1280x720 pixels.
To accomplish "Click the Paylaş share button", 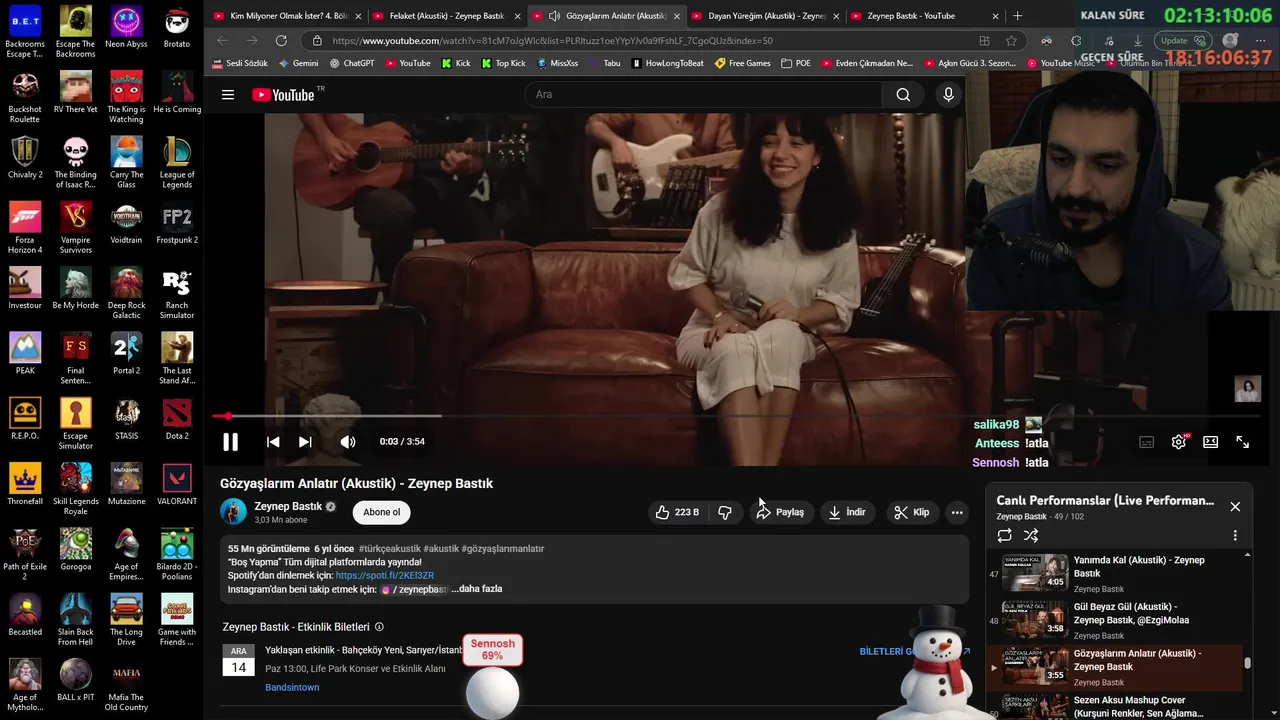I will [x=780, y=512].
